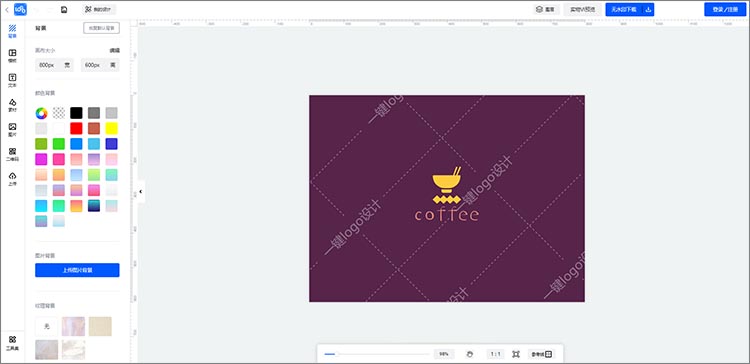Select the hand pan tool

coord(470,354)
